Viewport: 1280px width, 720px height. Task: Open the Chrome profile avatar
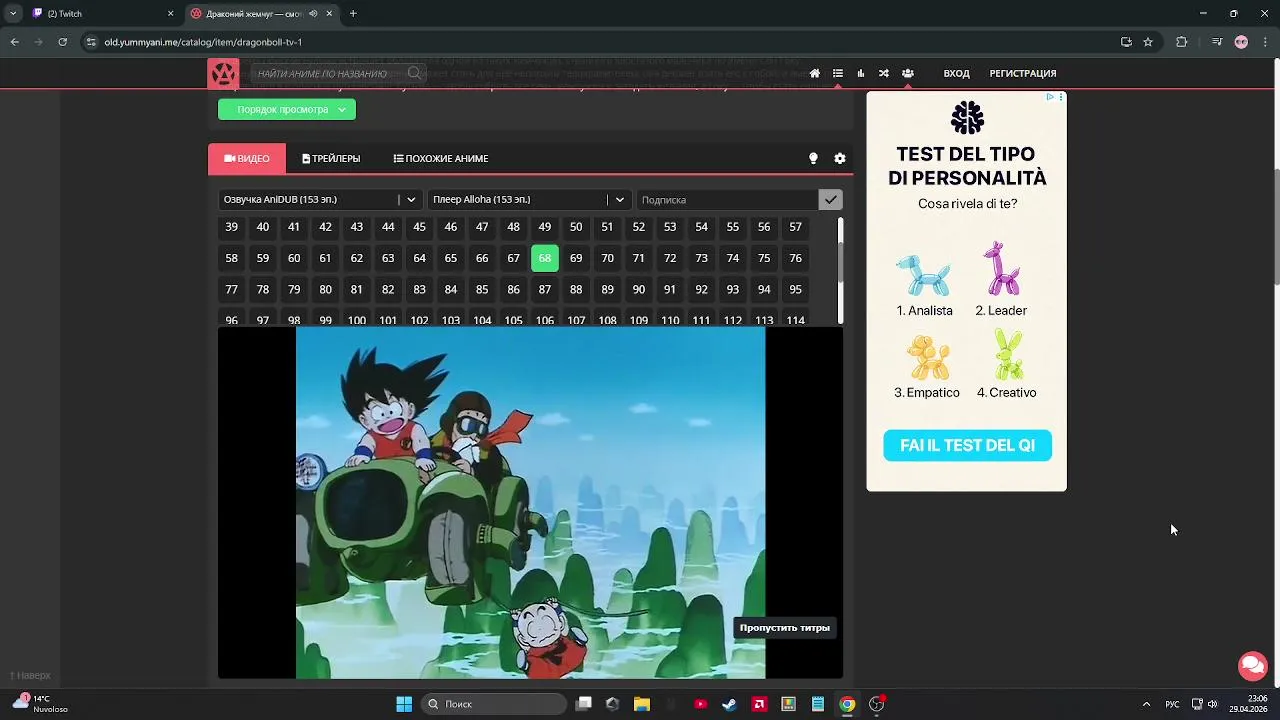(1241, 42)
